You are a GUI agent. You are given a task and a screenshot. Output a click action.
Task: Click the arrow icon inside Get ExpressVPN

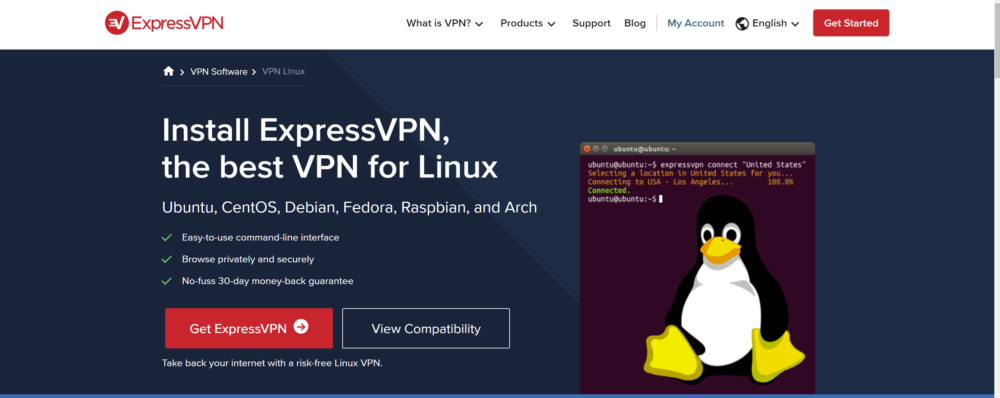point(301,327)
